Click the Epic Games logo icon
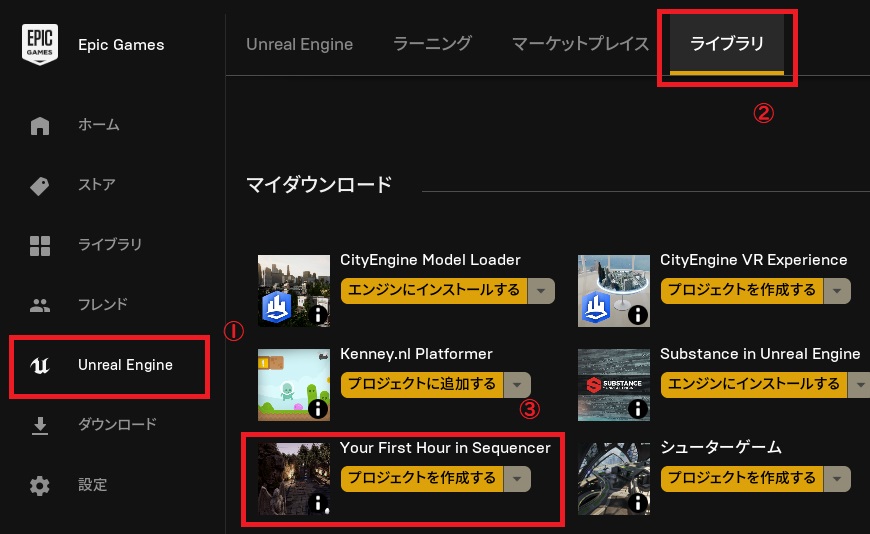This screenshot has width=870, height=534. [x=40, y=44]
